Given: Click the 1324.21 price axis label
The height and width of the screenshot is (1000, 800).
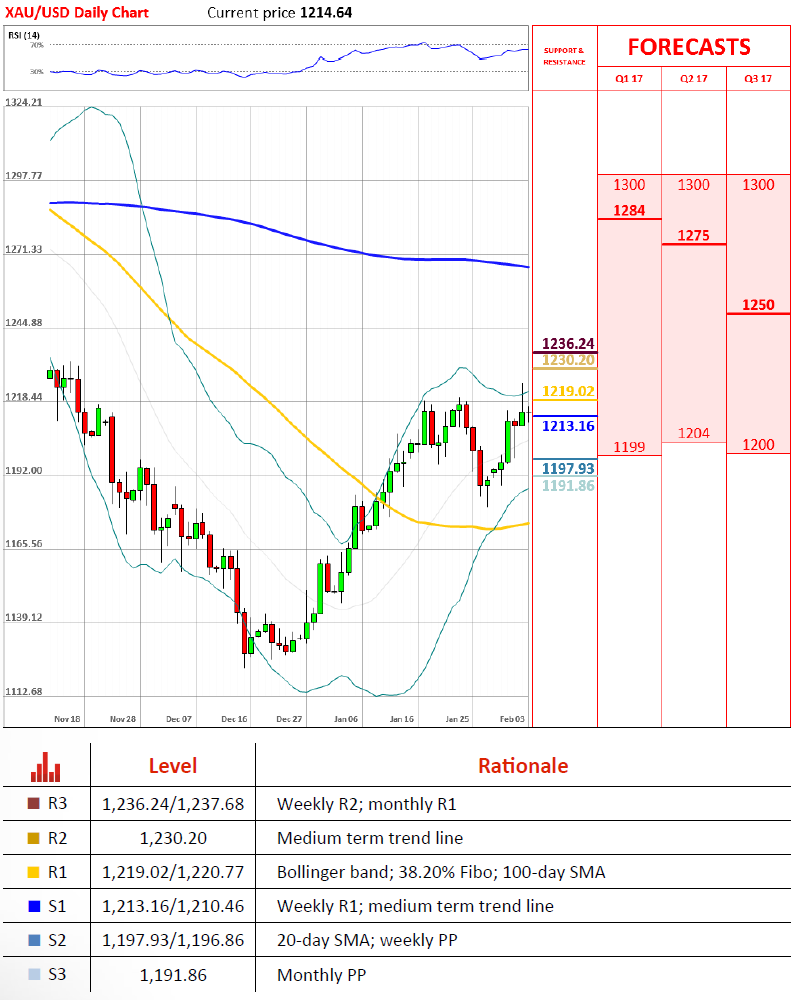Looking at the screenshot, I should (x=24, y=102).
